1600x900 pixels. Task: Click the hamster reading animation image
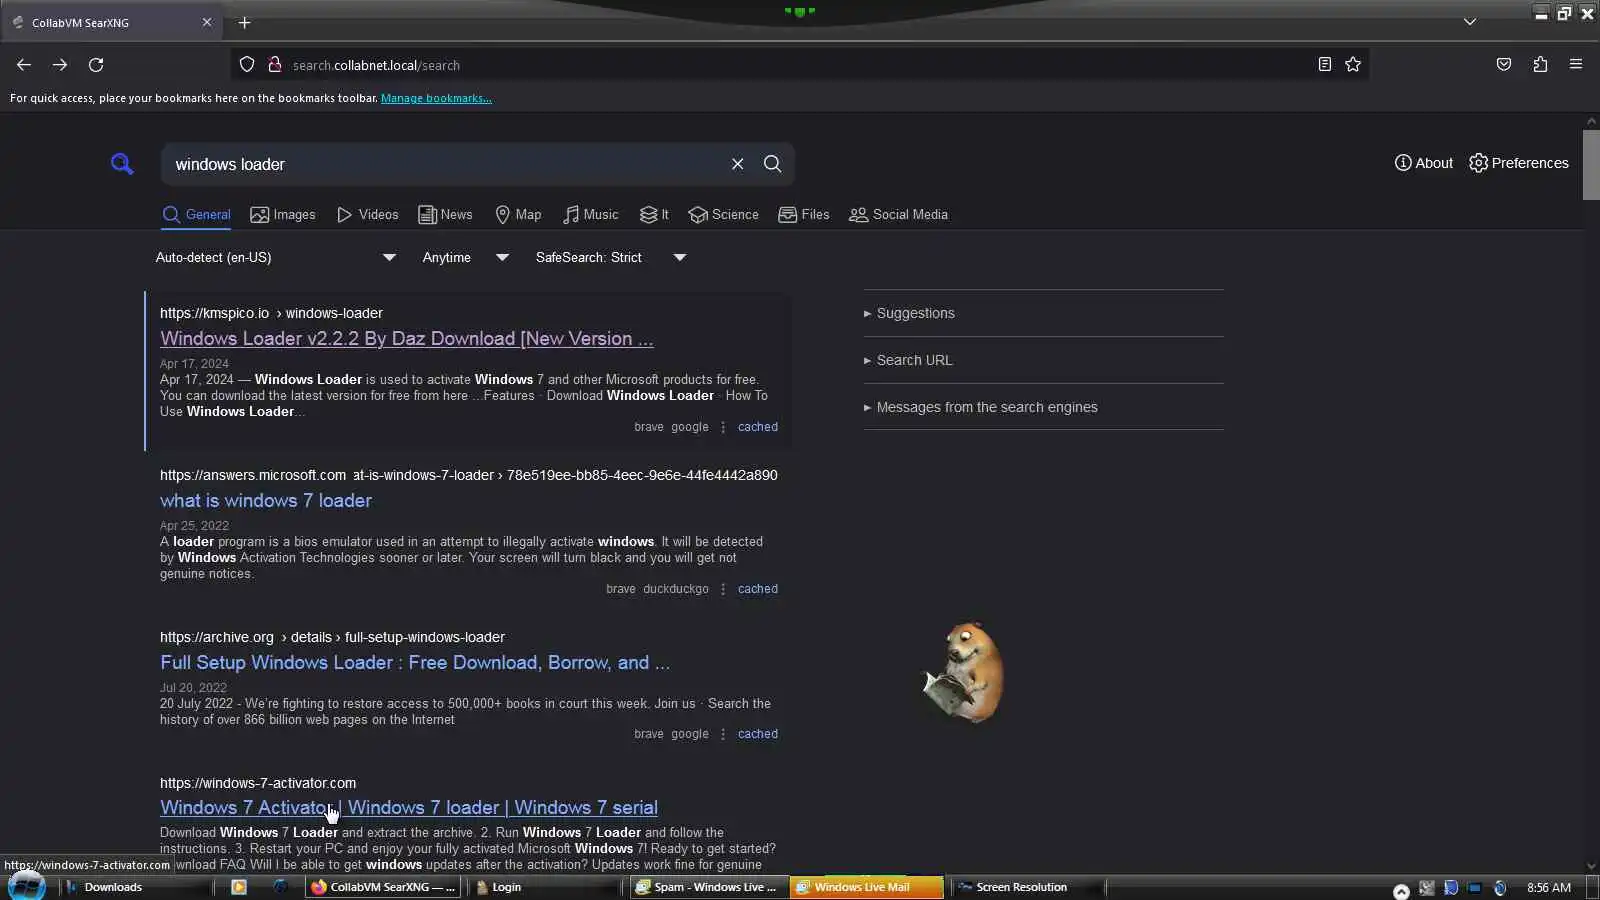[962, 673]
